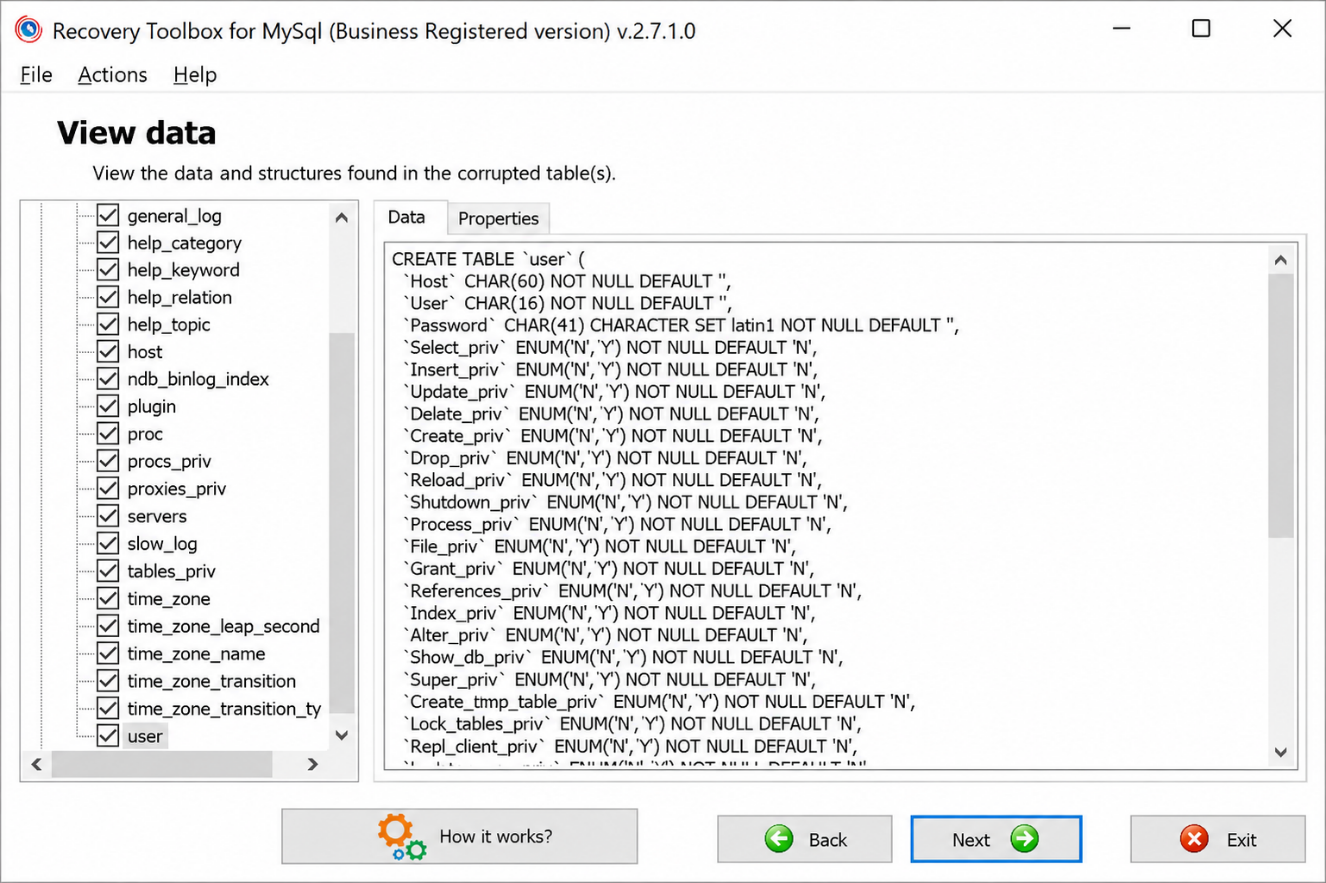The image size is (1326, 883).
Task: Toggle the help_relation checkbox
Action: [x=108, y=297]
